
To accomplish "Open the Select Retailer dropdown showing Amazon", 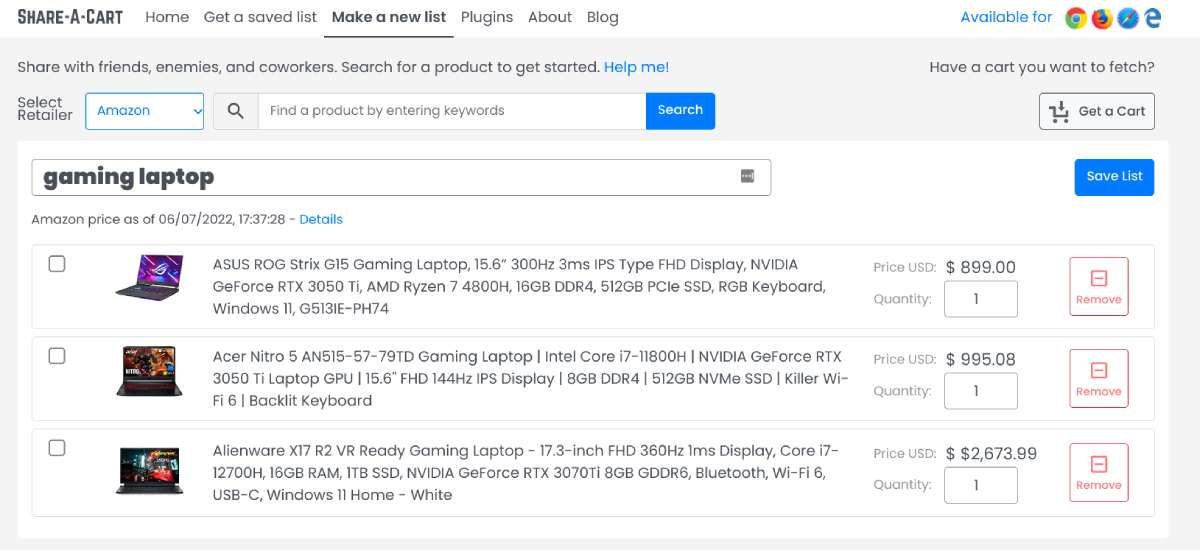I will (x=145, y=111).
